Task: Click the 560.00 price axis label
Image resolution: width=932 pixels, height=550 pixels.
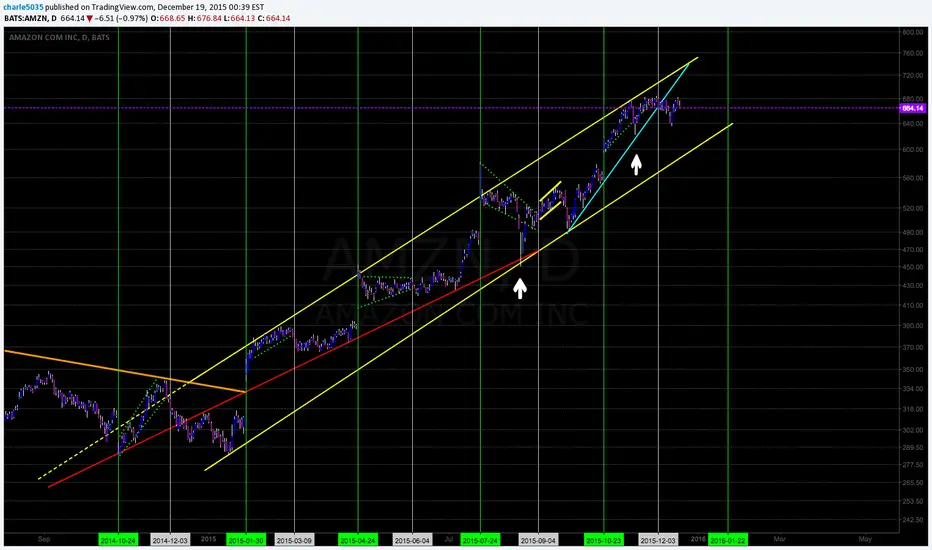Action: [x=912, y=178]
